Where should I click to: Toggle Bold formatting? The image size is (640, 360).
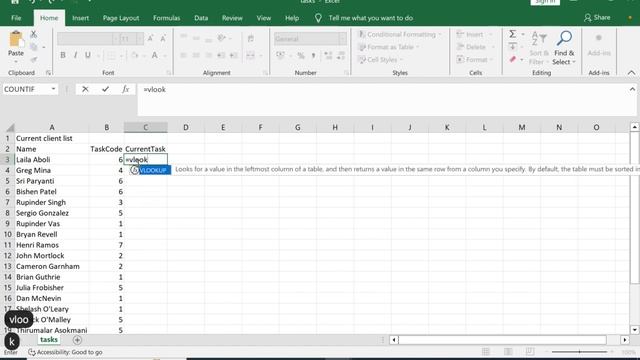click(x=63, y=55)
